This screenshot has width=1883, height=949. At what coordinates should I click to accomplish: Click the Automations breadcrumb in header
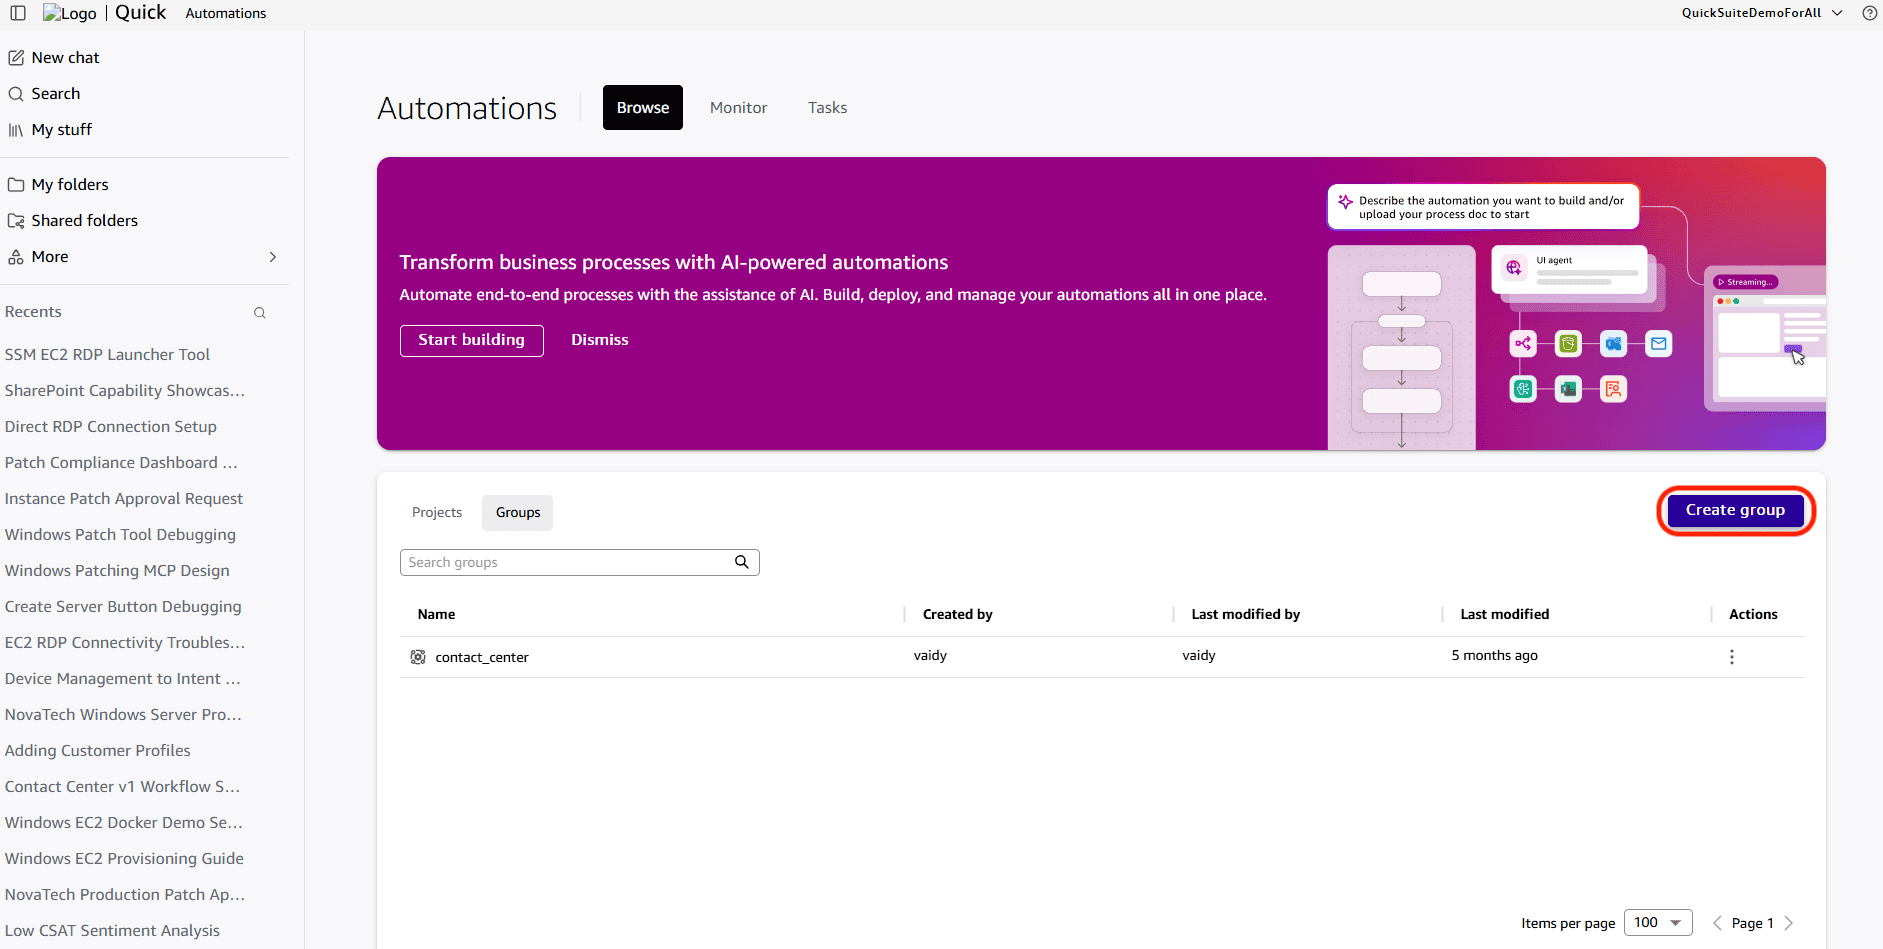226,13
